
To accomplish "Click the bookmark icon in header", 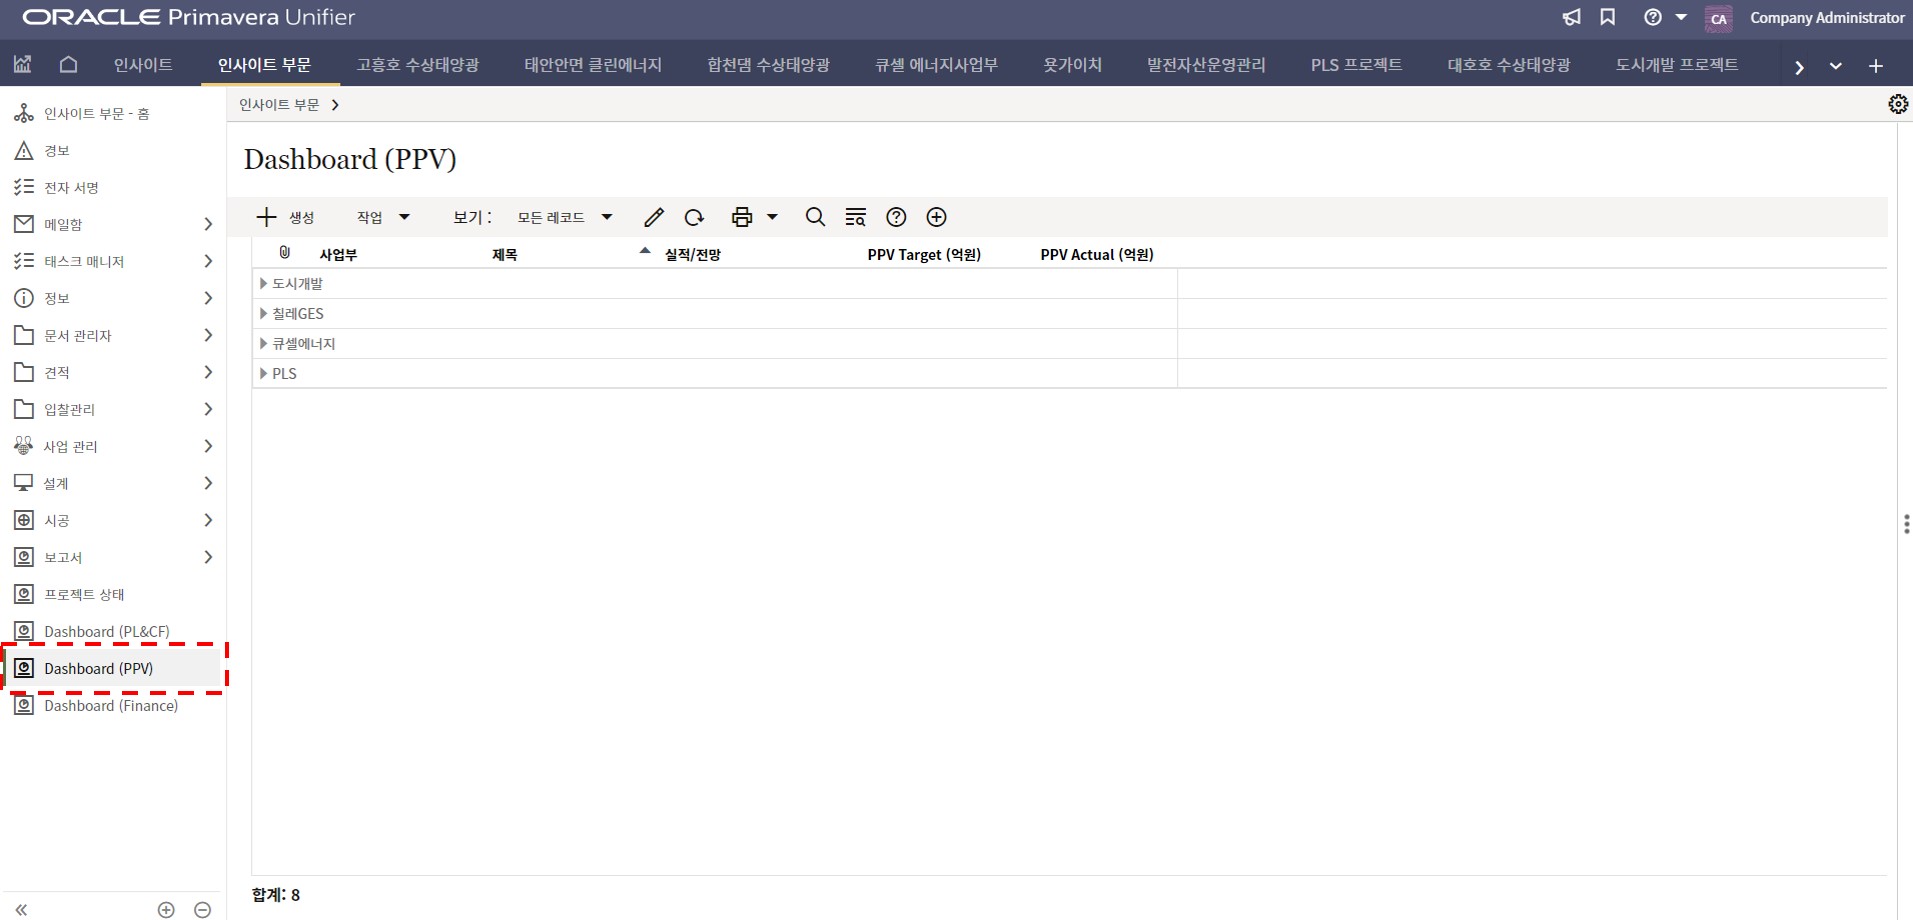I will click(x=1608, y=17).
